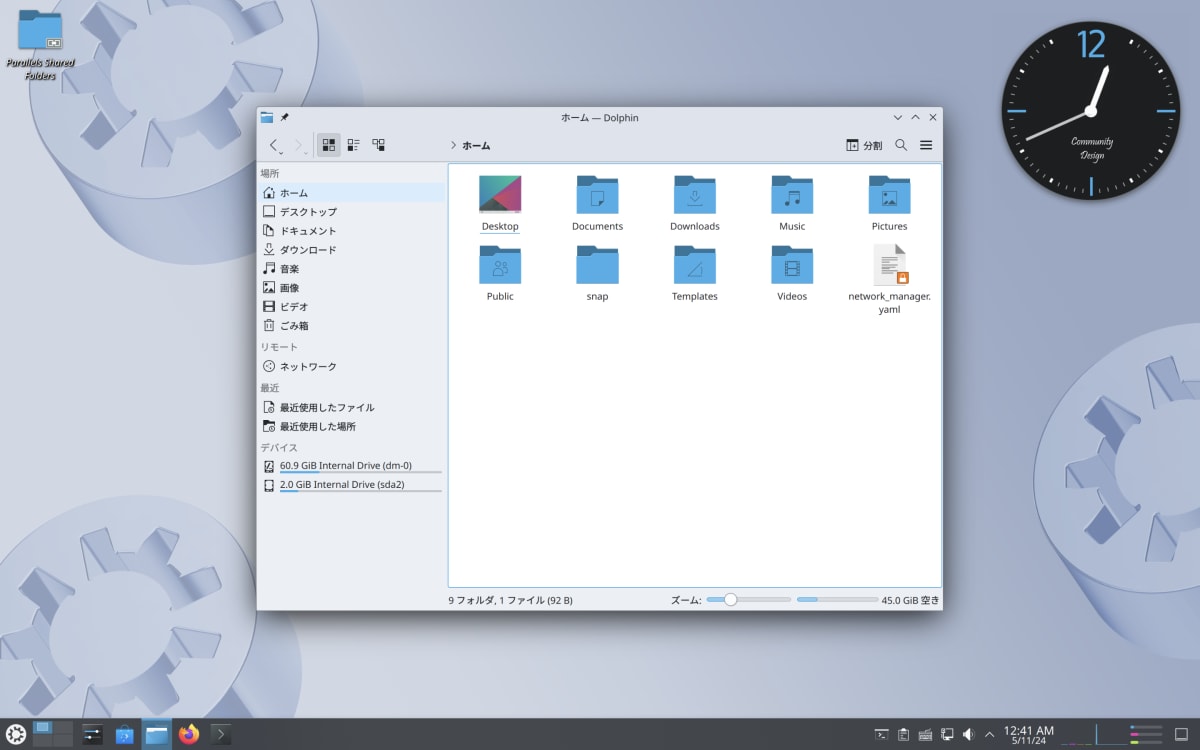Open the volume control tray icon
This screenshot has height=750, width=1200.
pos(968,735)
